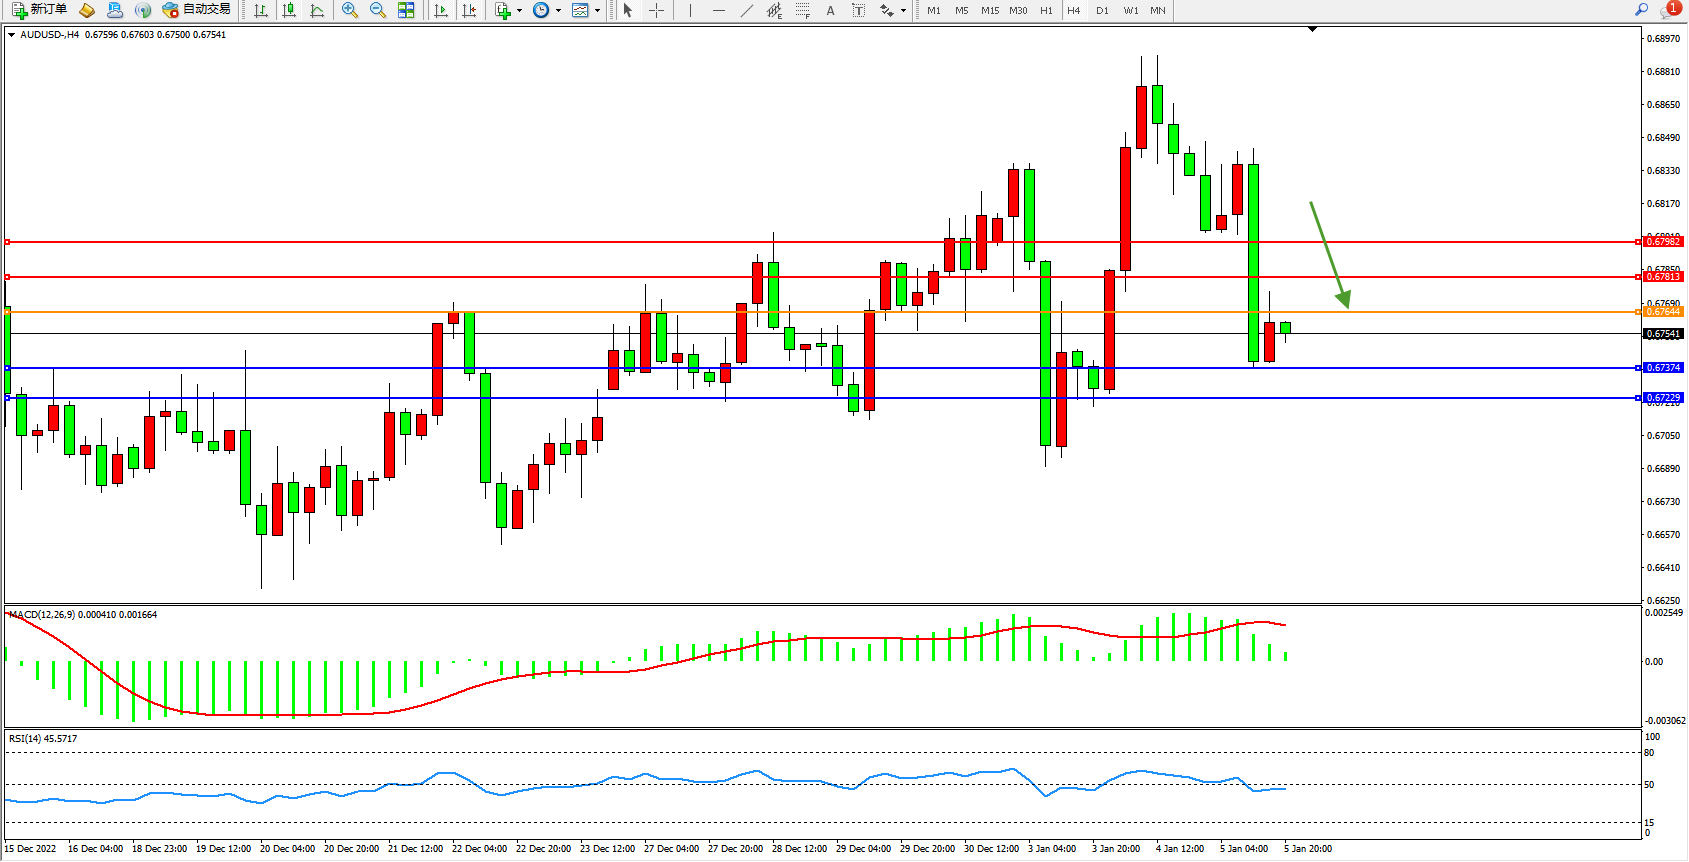Toggle AutoTrading (自动交易) button
The height and width of the screenshot is (862, 1689).
coord(197,10)
